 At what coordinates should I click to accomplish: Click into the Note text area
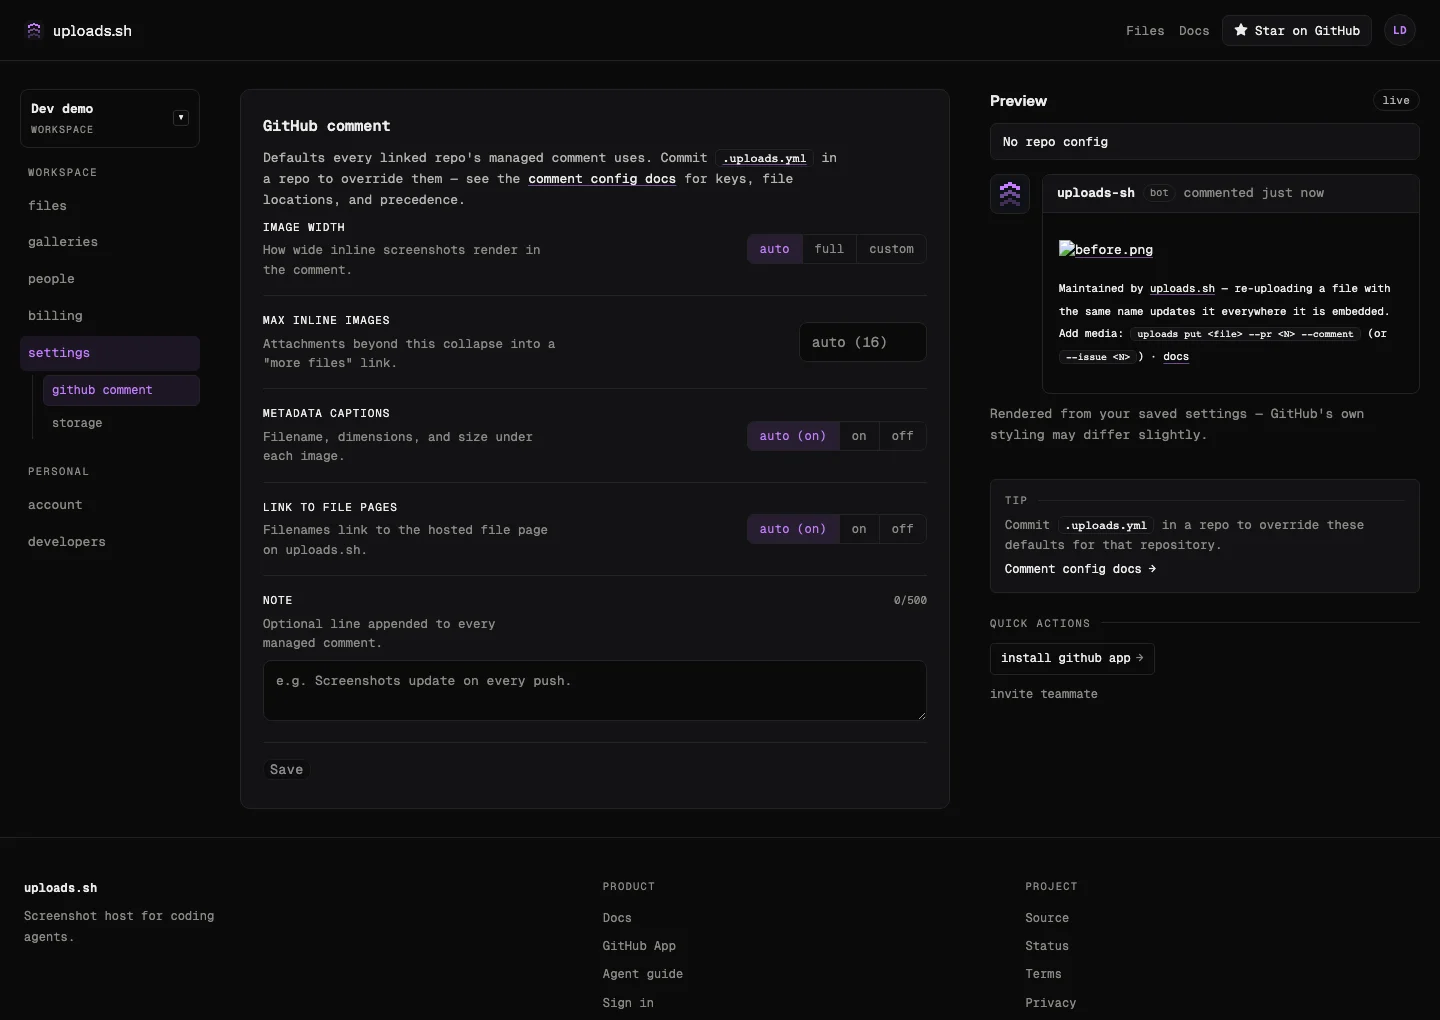[595, 690]
